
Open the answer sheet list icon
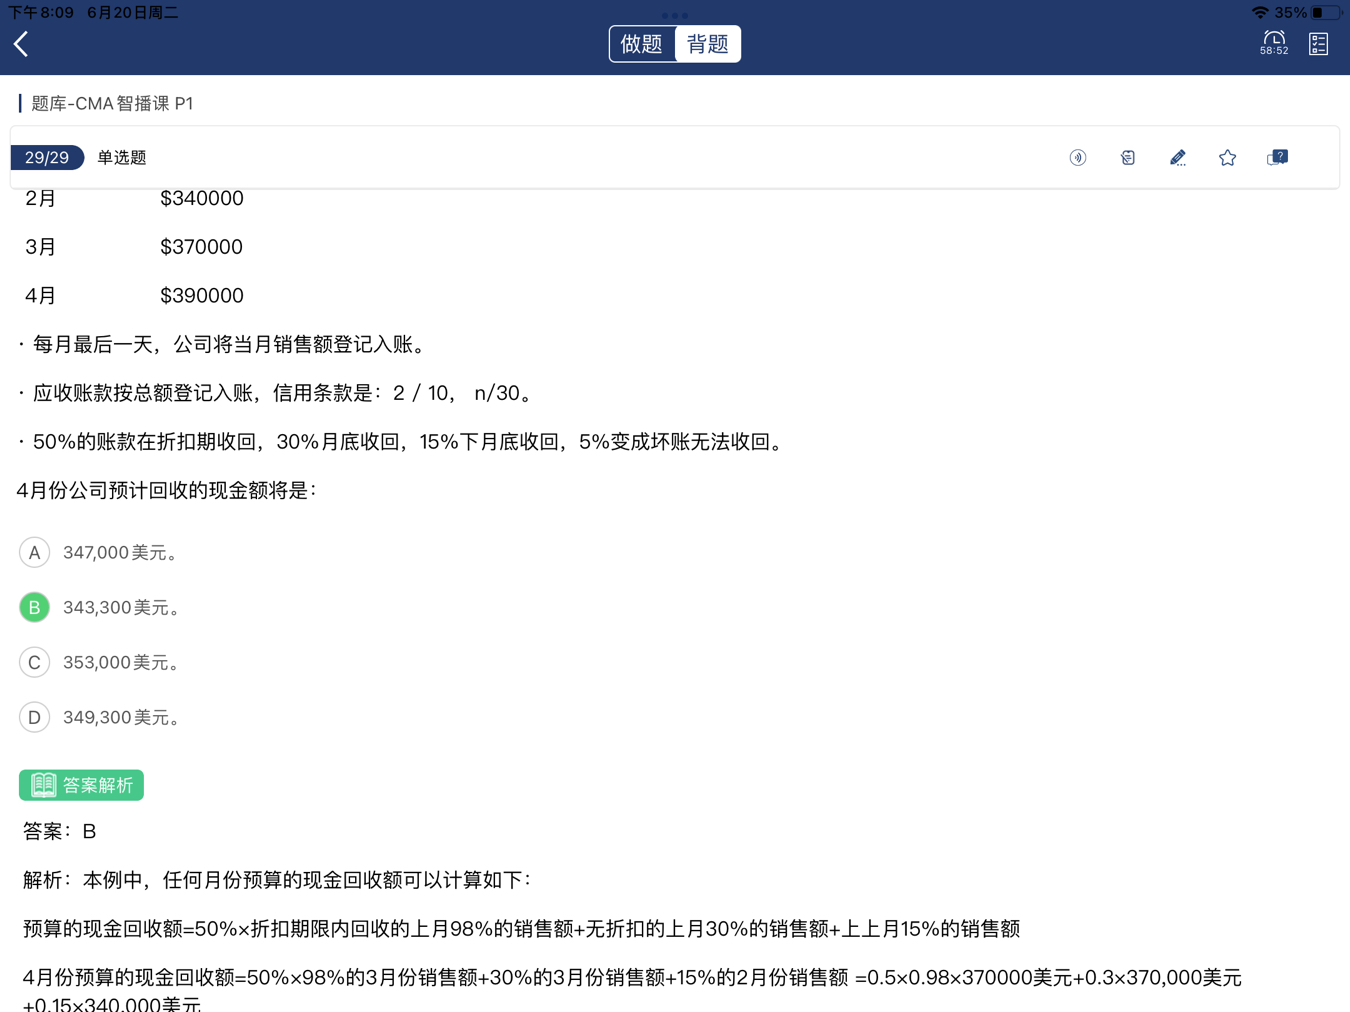(1318, 44)
